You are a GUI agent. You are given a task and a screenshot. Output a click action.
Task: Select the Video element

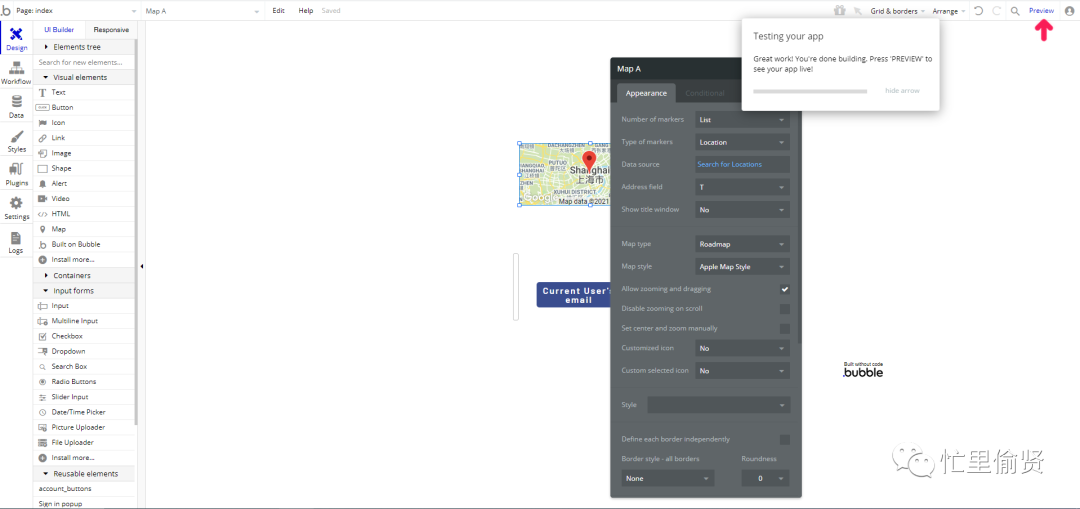[85, 198]
